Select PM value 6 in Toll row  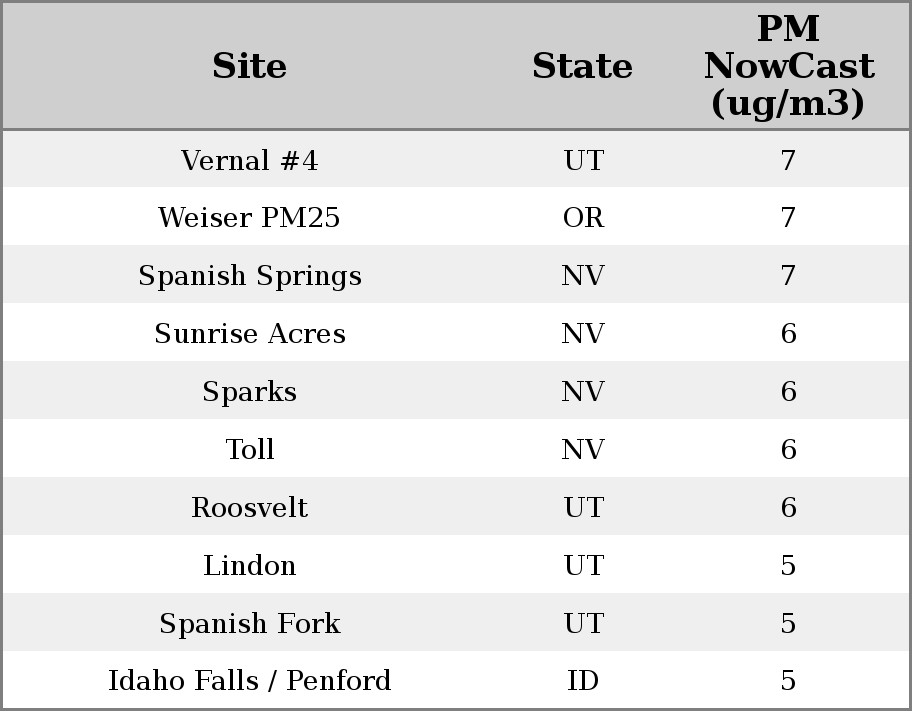click(x=788, y=450)
